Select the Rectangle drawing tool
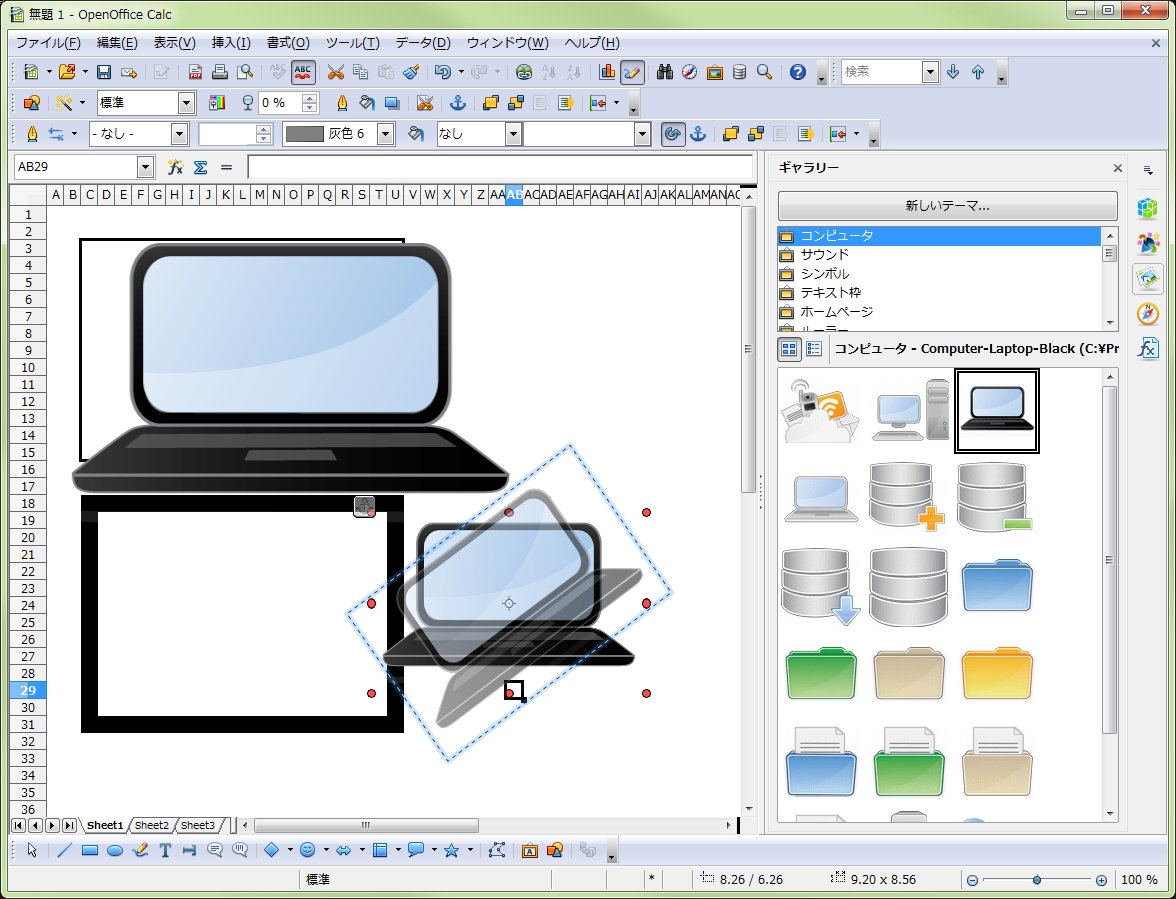Viewport: 1176px width, 899px height. [x=90, y=850]
